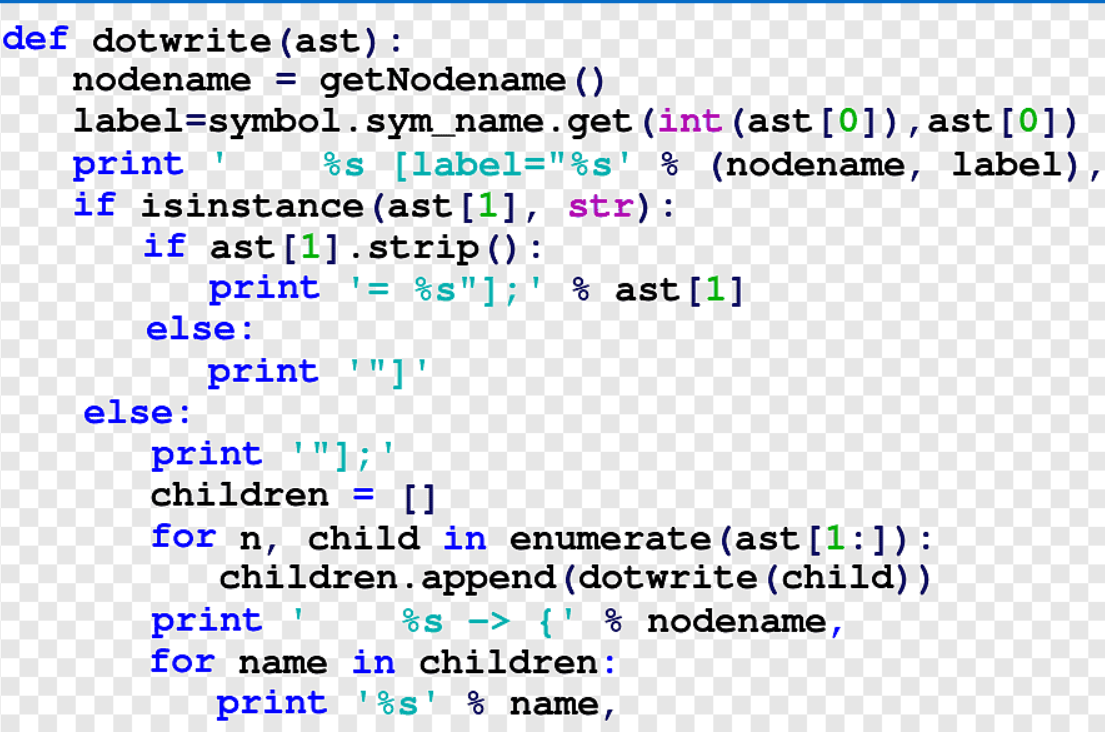Click the print '%s' % name line
Image resolution: width=1105 pixels, height=732 pixels.
(x=416, y=704)
